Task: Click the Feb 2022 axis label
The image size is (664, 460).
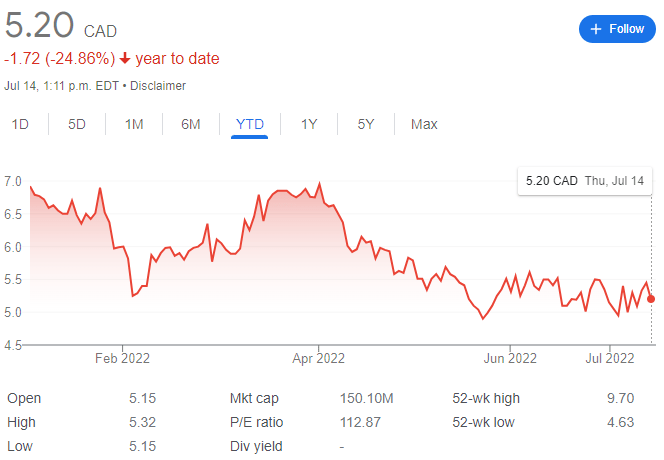Action: coord(122,358)
